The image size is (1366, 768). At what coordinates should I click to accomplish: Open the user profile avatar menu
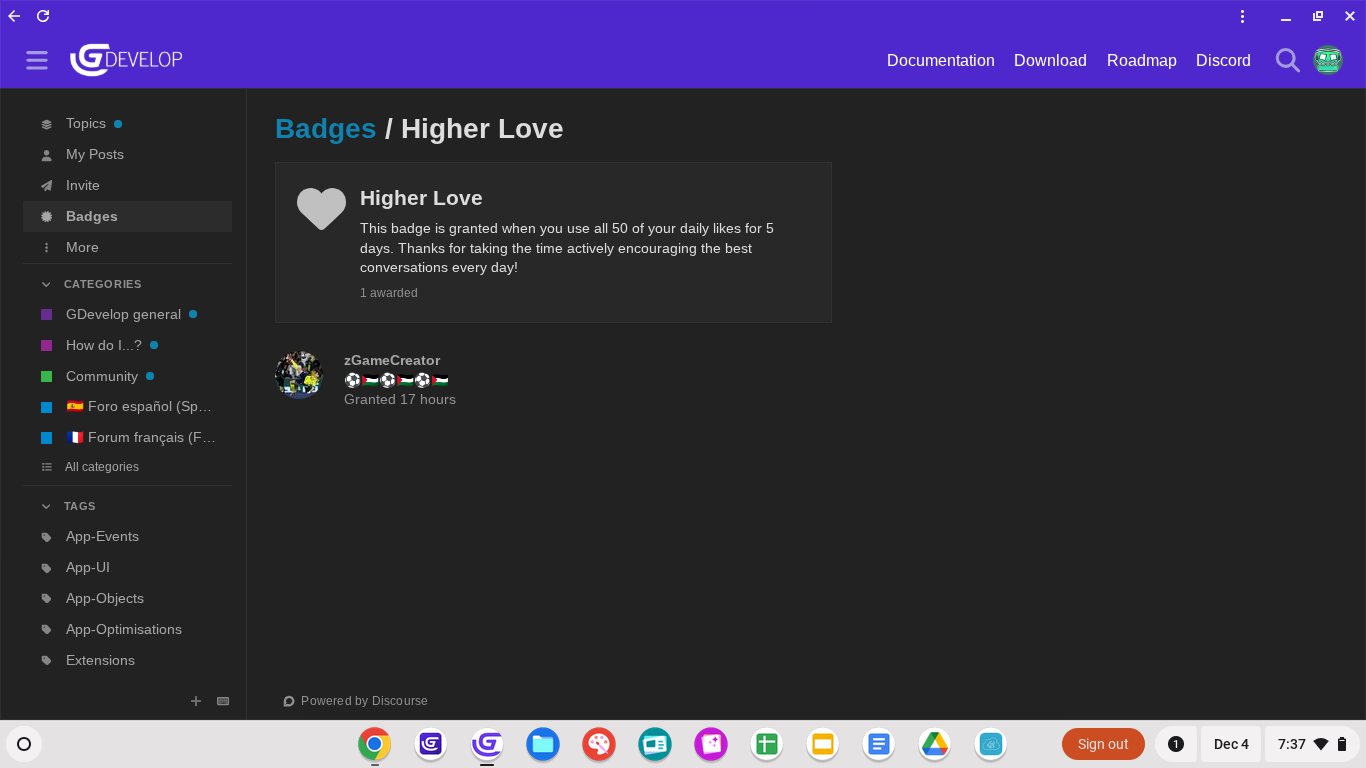point(1327,60)
